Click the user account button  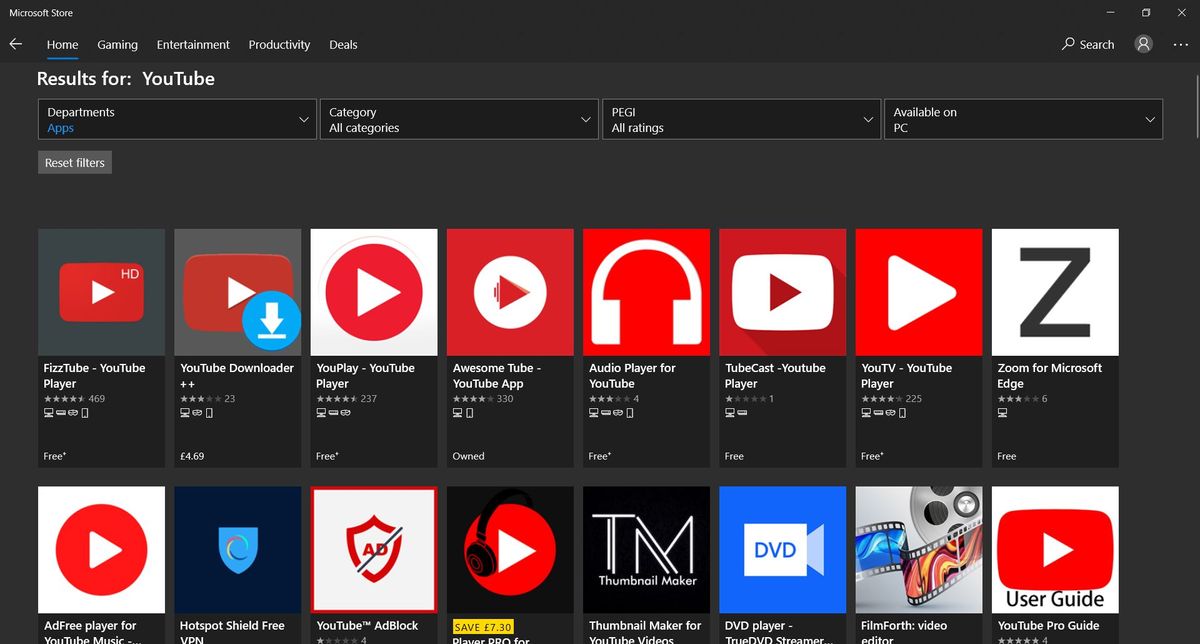click(1143, 44)
